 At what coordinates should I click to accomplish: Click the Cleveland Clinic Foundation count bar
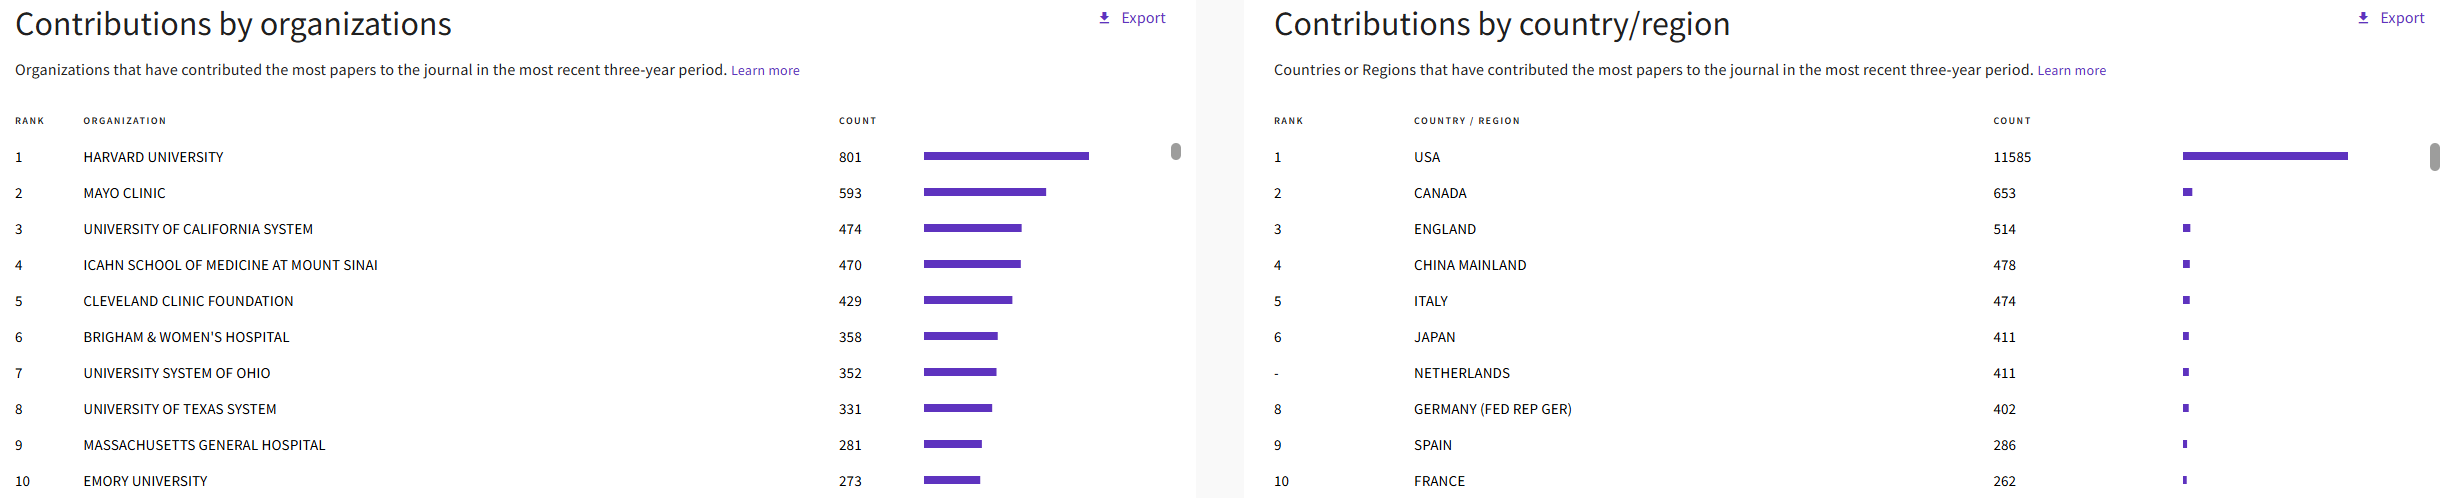(968, 300)
